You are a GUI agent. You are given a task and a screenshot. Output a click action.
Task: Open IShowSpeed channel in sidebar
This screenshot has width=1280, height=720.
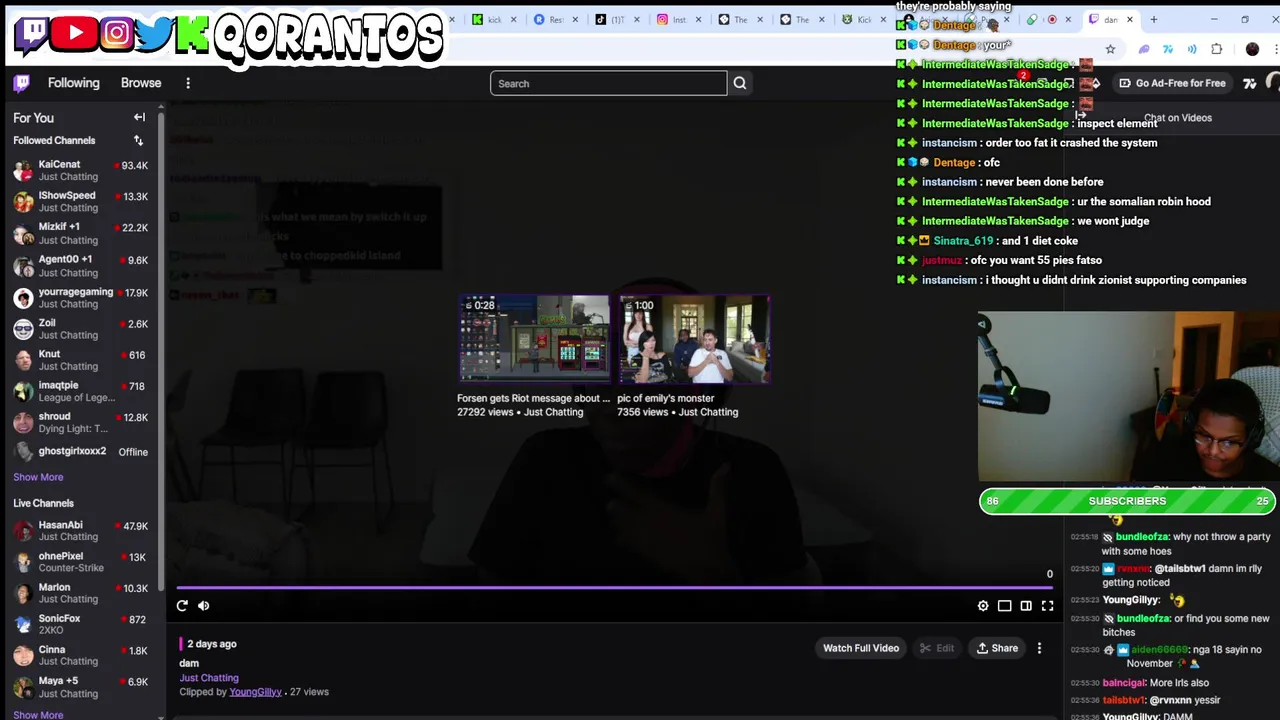coord(80,201)
